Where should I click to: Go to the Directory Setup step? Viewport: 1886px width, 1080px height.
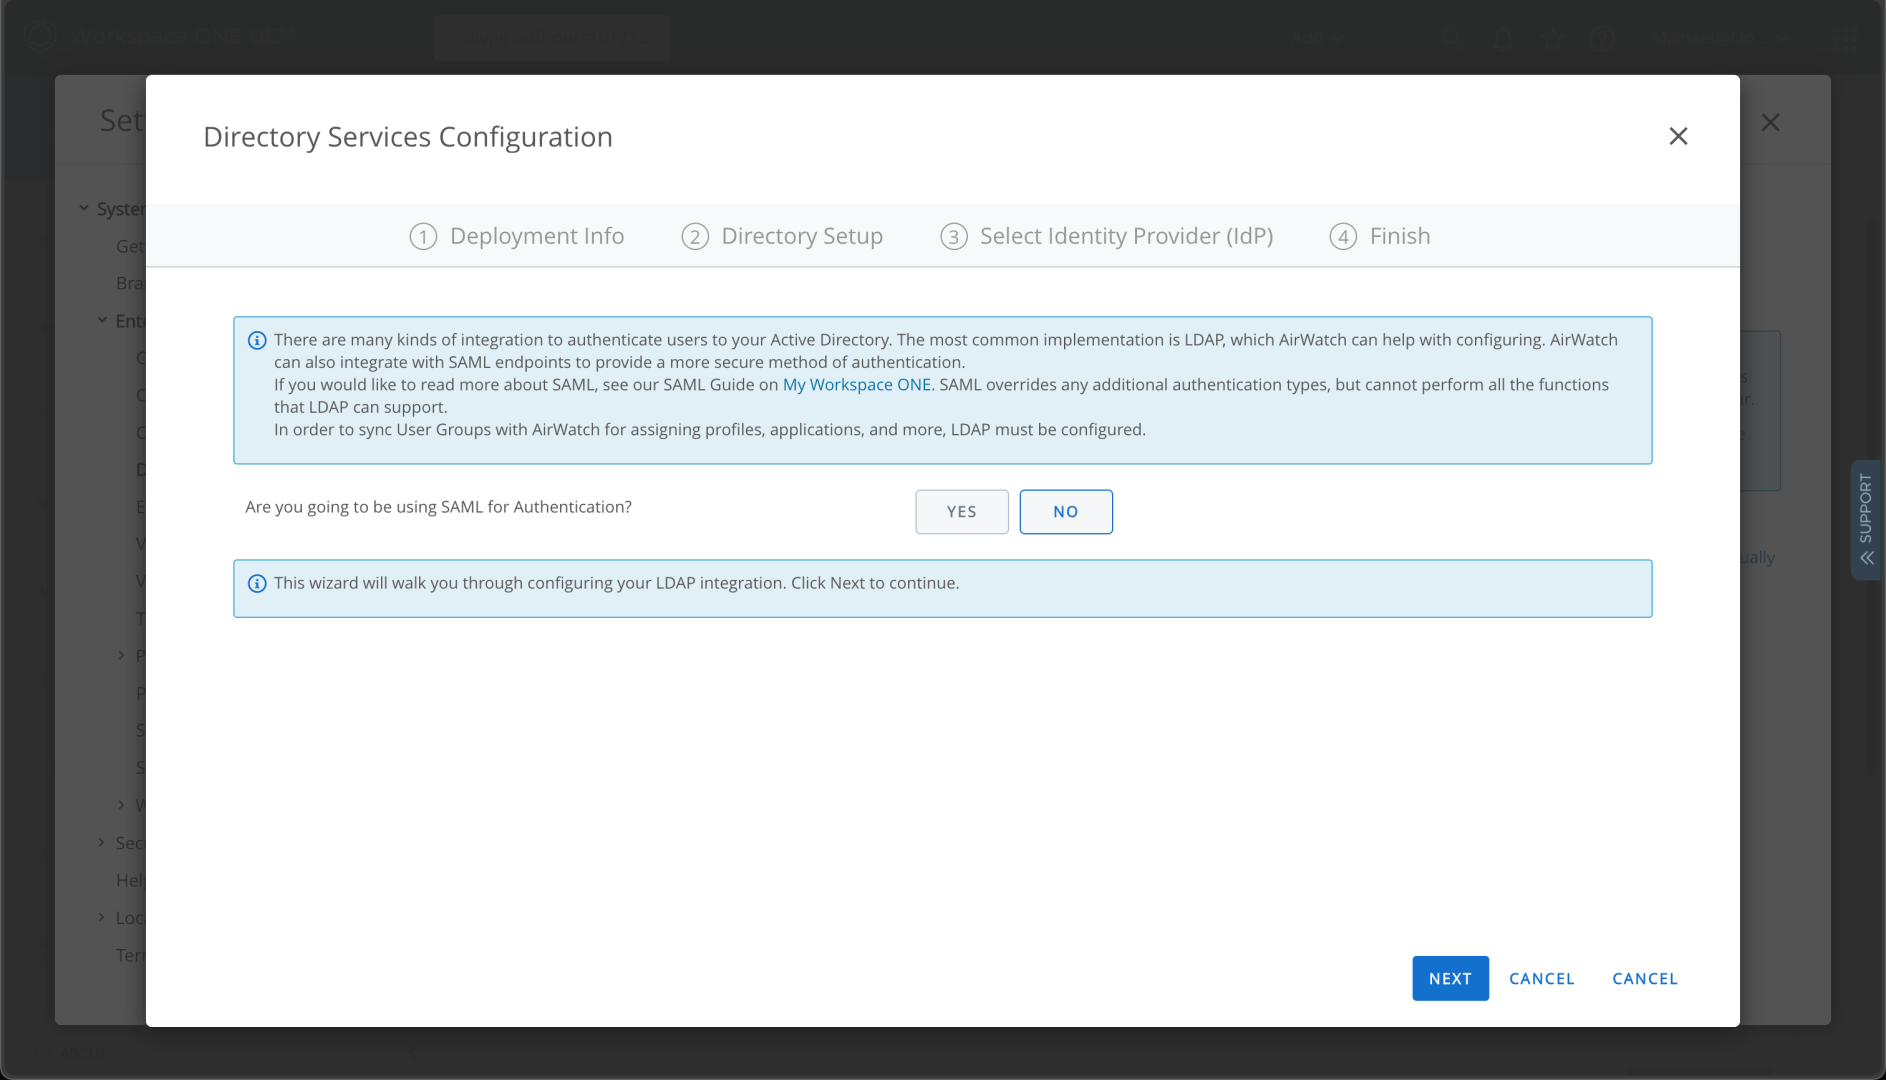point(801,236)
